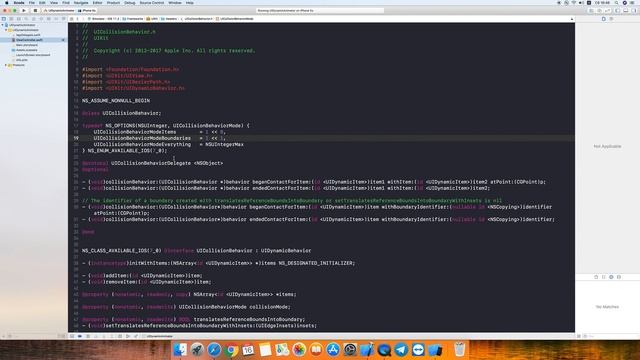
Task: Open the Editor menu
Action: (97, 3)
